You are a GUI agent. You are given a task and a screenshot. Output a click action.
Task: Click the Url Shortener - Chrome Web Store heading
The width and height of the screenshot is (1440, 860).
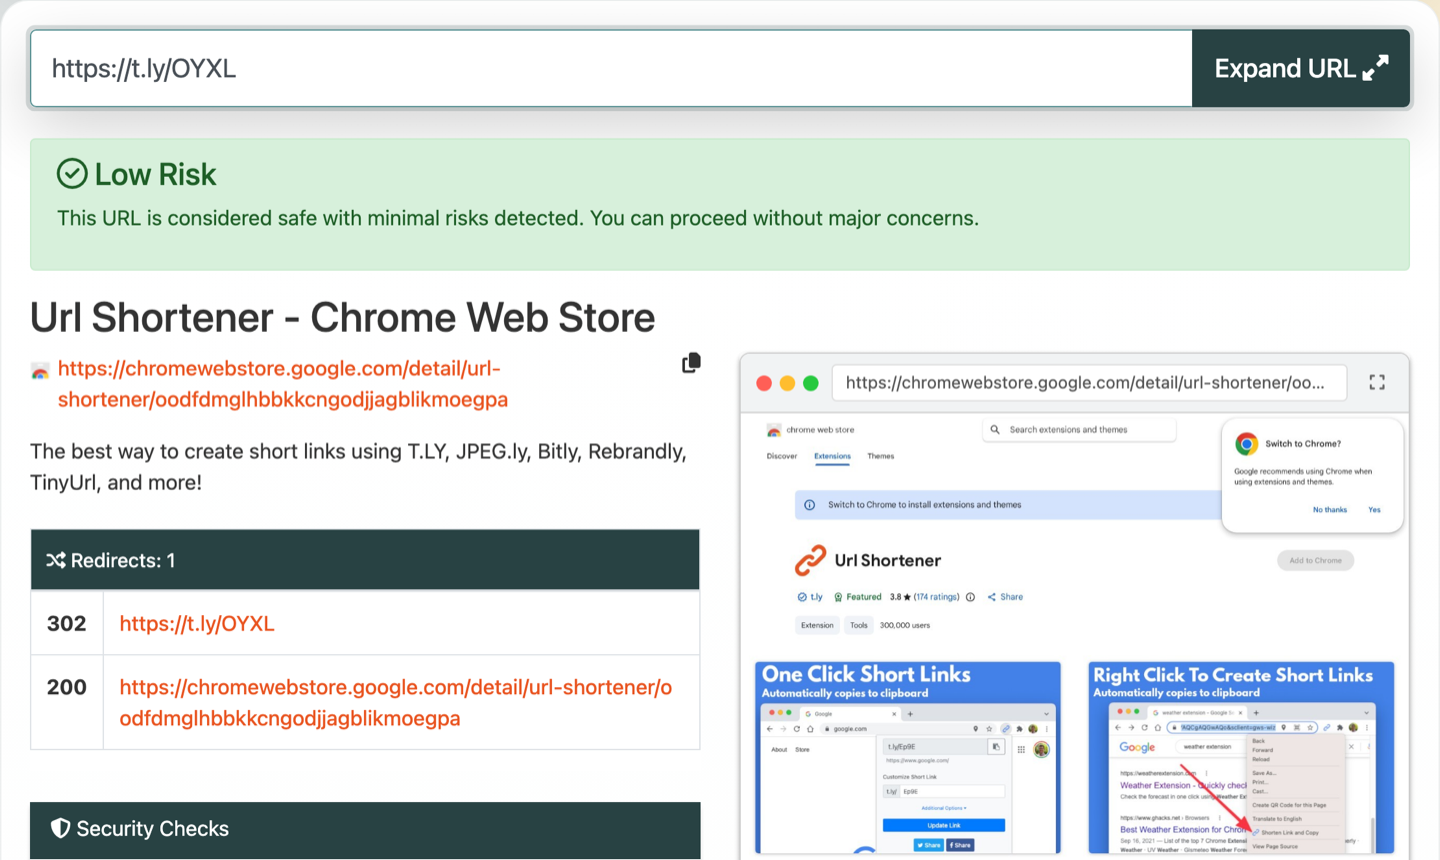click(x=342, y=318)
